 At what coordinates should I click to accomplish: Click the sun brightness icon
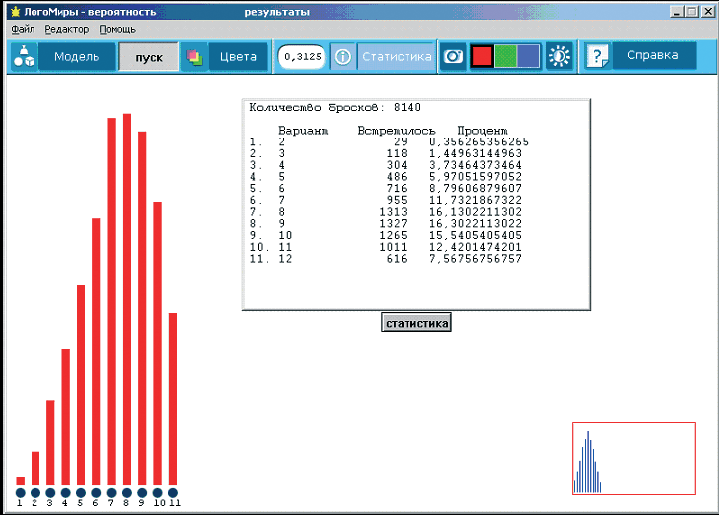pos(559,57)
